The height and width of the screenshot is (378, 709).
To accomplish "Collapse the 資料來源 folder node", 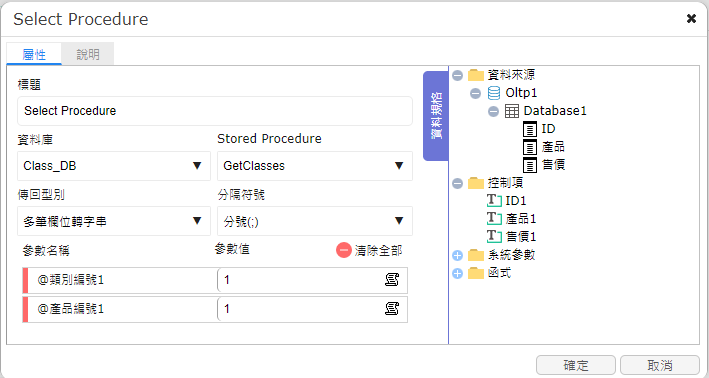I will point(458,75).
